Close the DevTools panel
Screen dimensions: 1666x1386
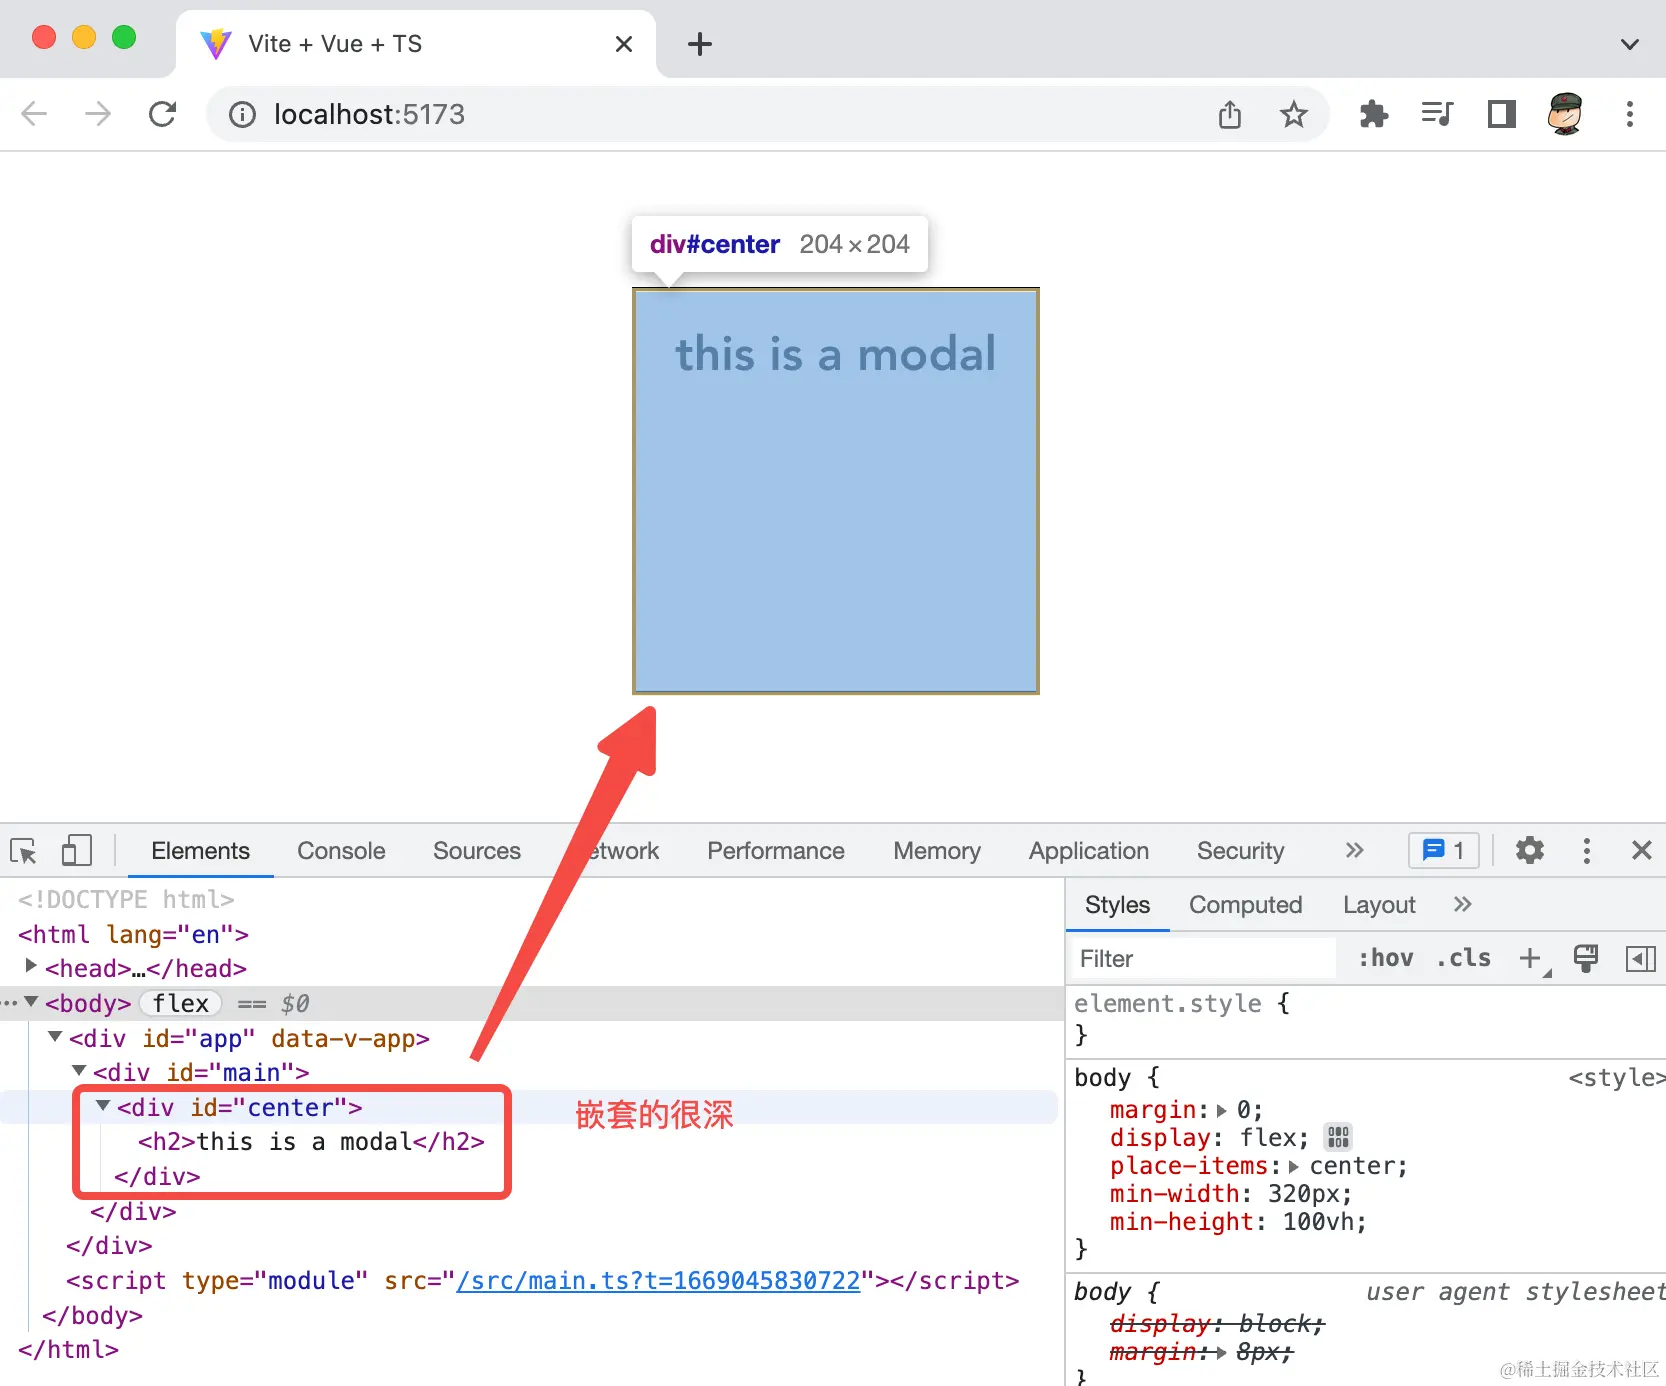click(x=1642, y=851)
